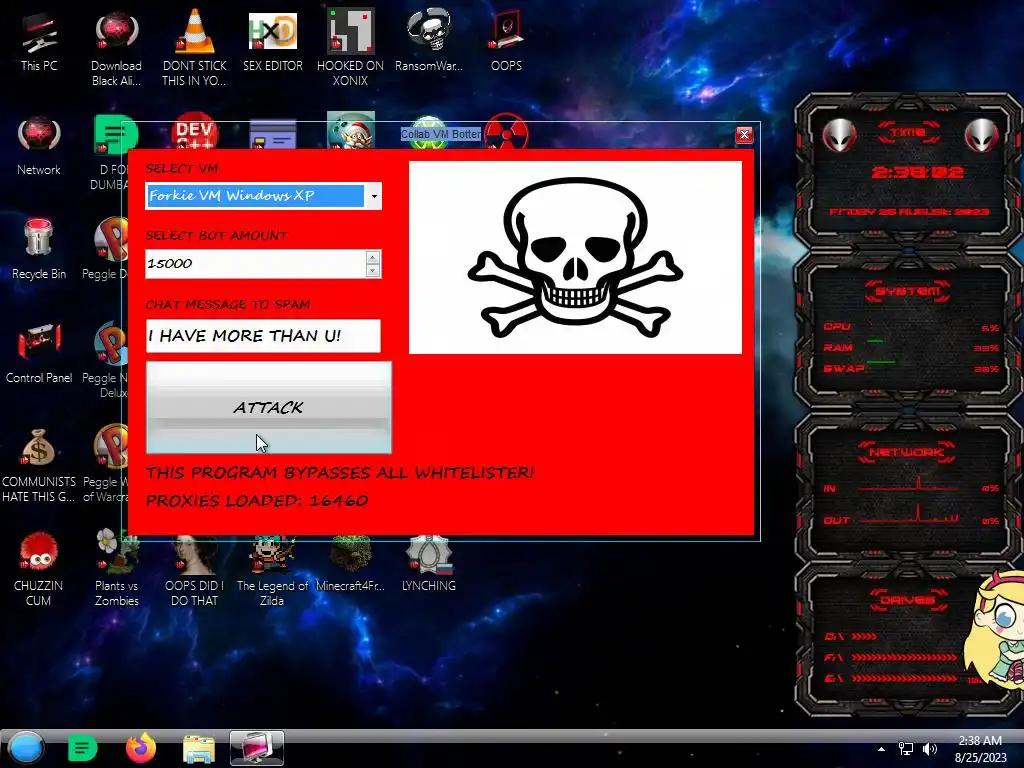Show hidden tray icons arrow
This screenshot has height=768, width=1024.
tap(881, 749)
